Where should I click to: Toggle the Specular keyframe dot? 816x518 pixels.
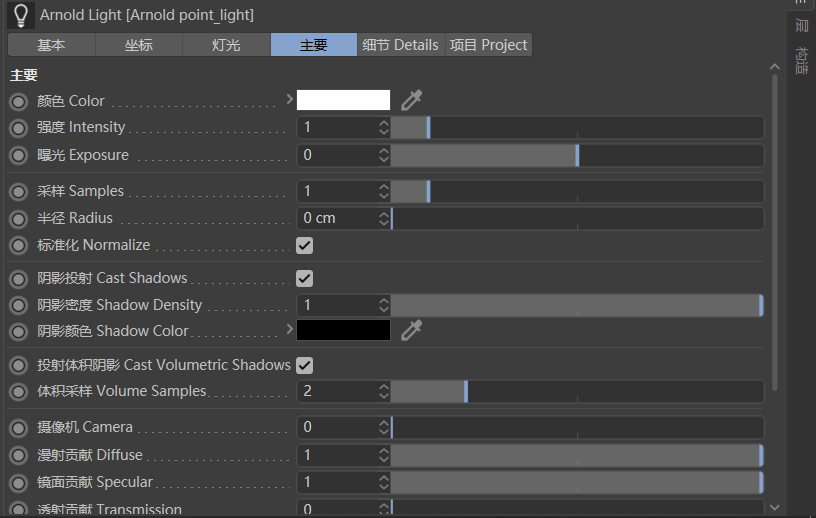point(18,483)
